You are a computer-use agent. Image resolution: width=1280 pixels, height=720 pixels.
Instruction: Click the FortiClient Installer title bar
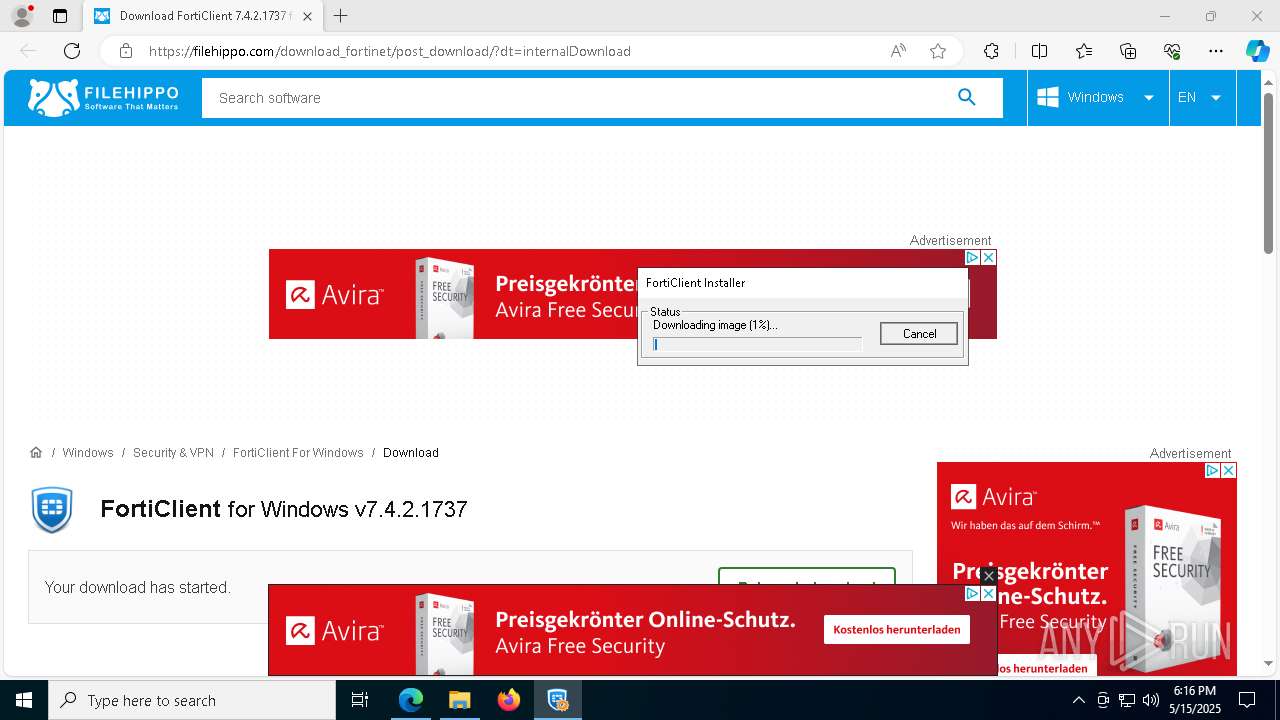tap(803, 283)
